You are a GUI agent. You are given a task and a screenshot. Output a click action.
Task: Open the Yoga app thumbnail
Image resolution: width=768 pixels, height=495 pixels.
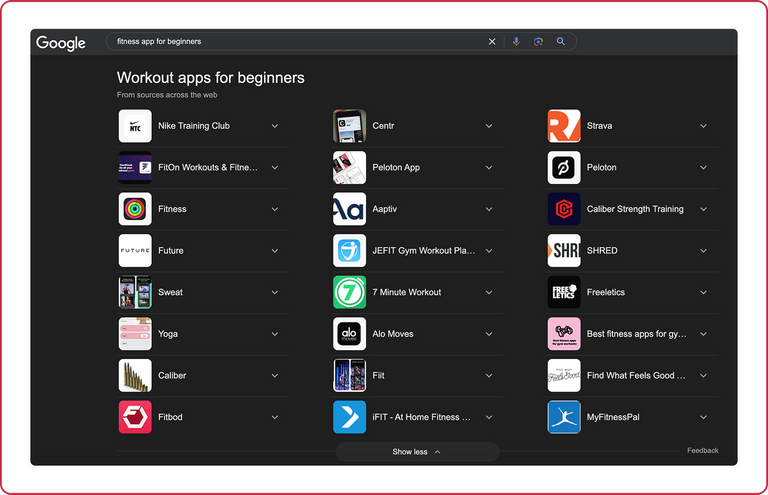[135, 334]
